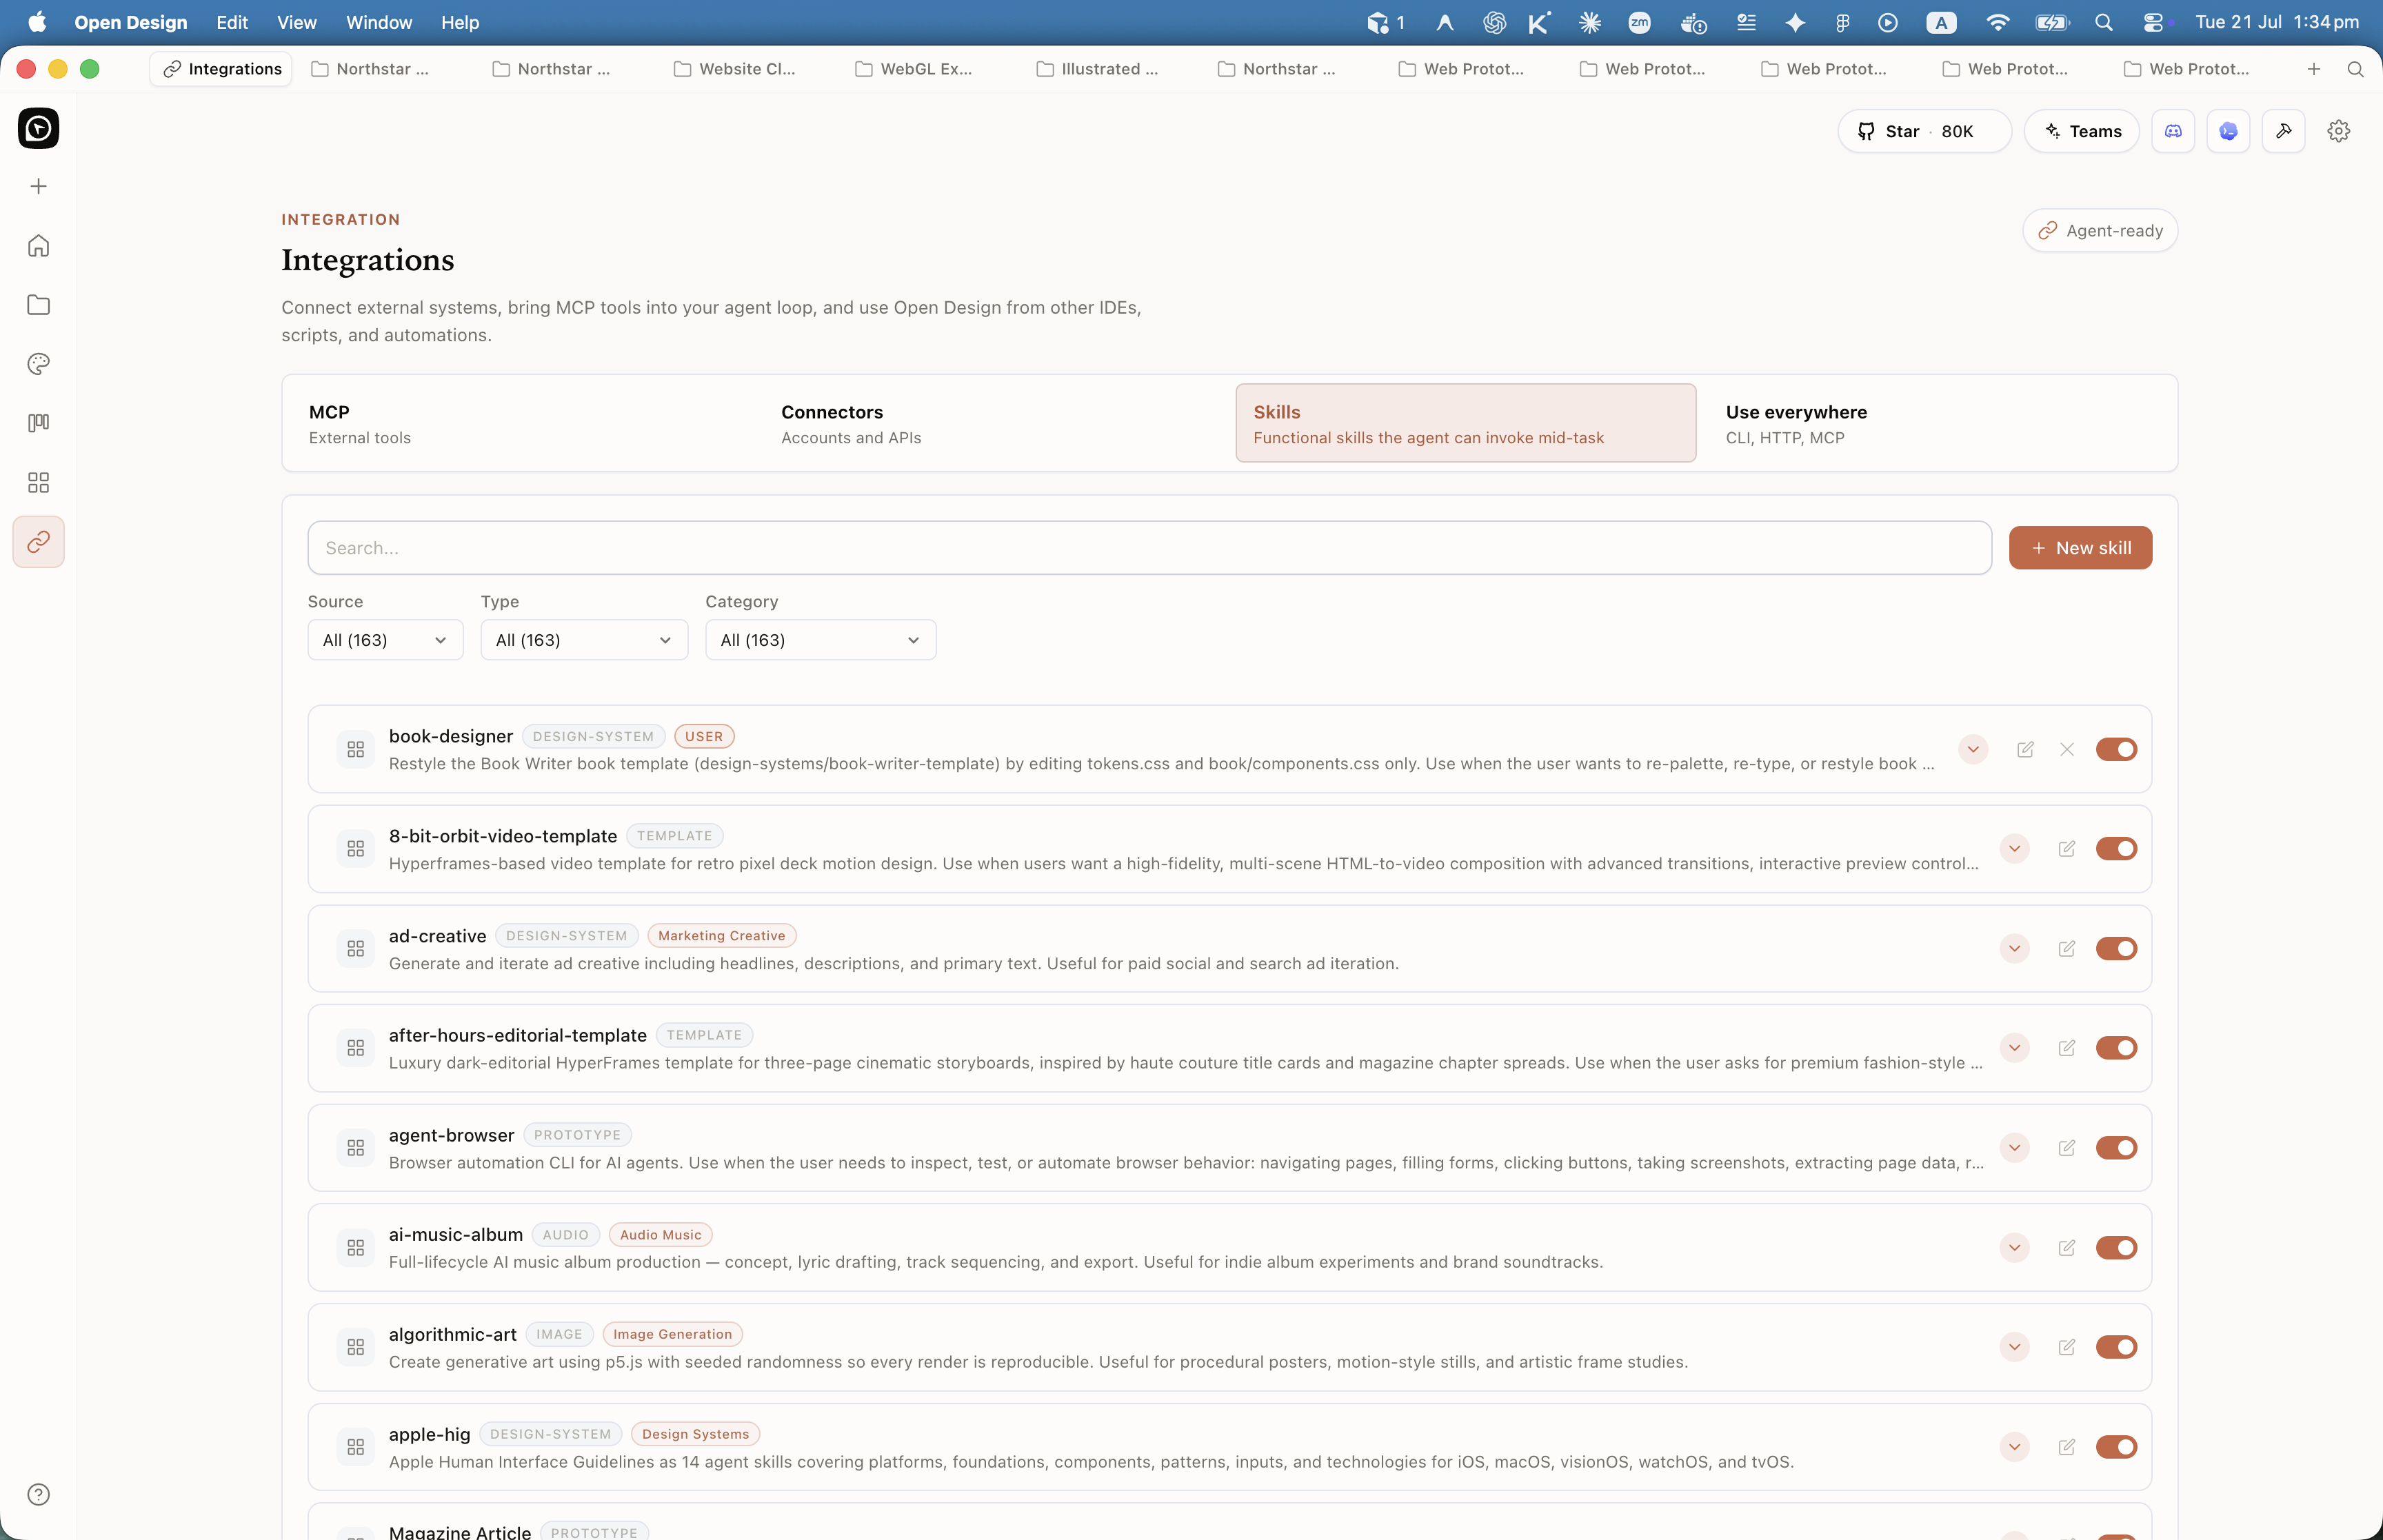Open the Category filter dropdown
The height and width of the screenshot is (1540, 2383).
click(x=820, y=640)
